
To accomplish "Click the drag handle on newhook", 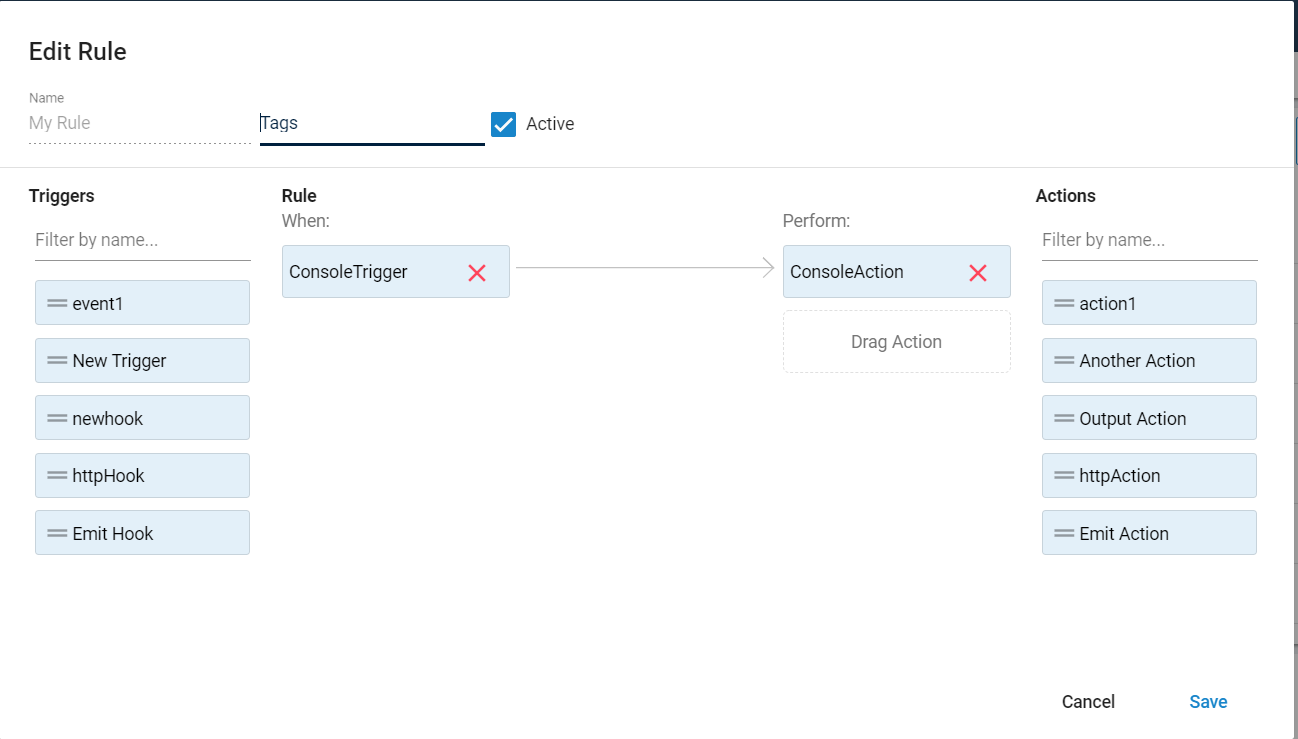I will point(57,418).
